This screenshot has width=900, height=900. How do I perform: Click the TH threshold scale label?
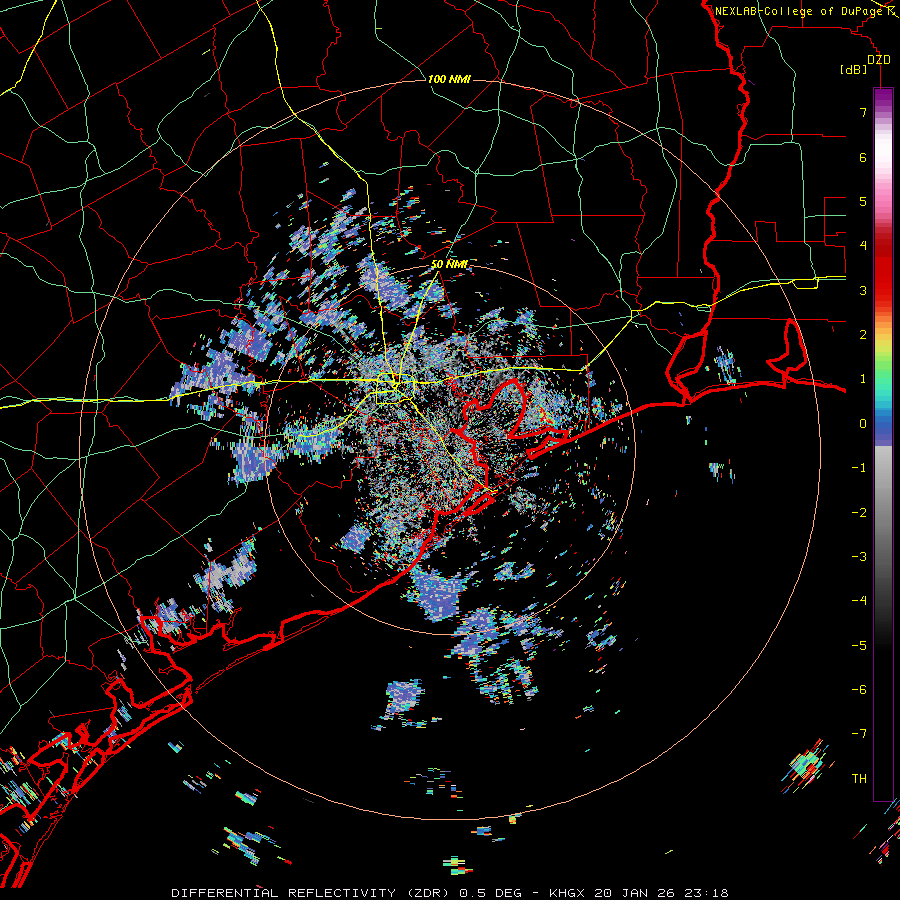click(859, 778)
